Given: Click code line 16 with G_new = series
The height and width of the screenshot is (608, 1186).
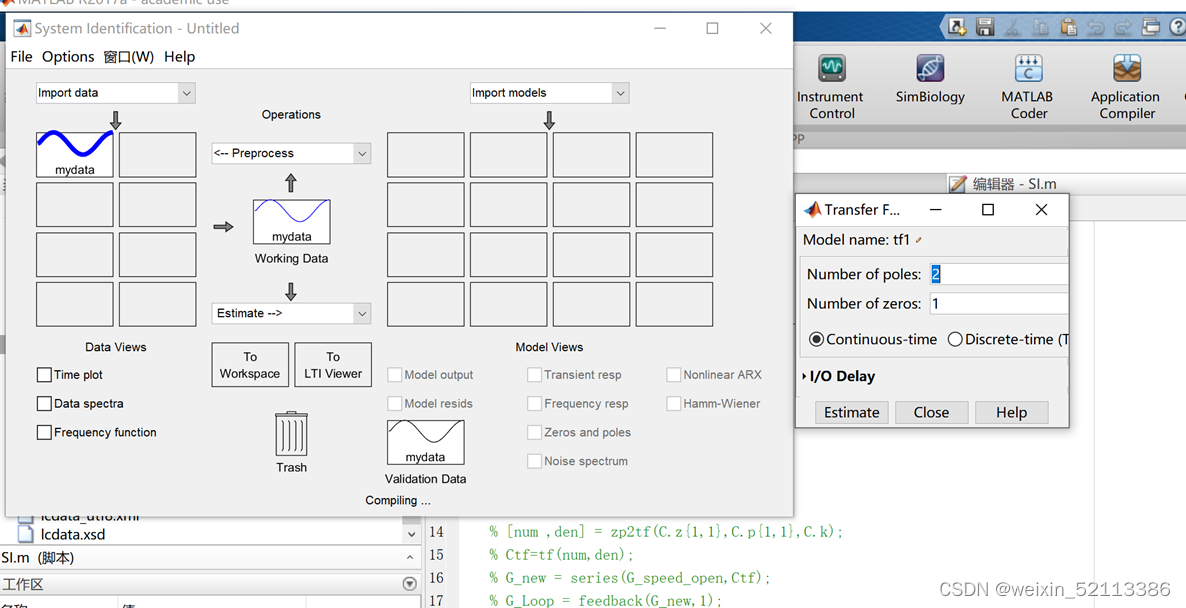Looking at the screenshot, I should click(629, 578).
